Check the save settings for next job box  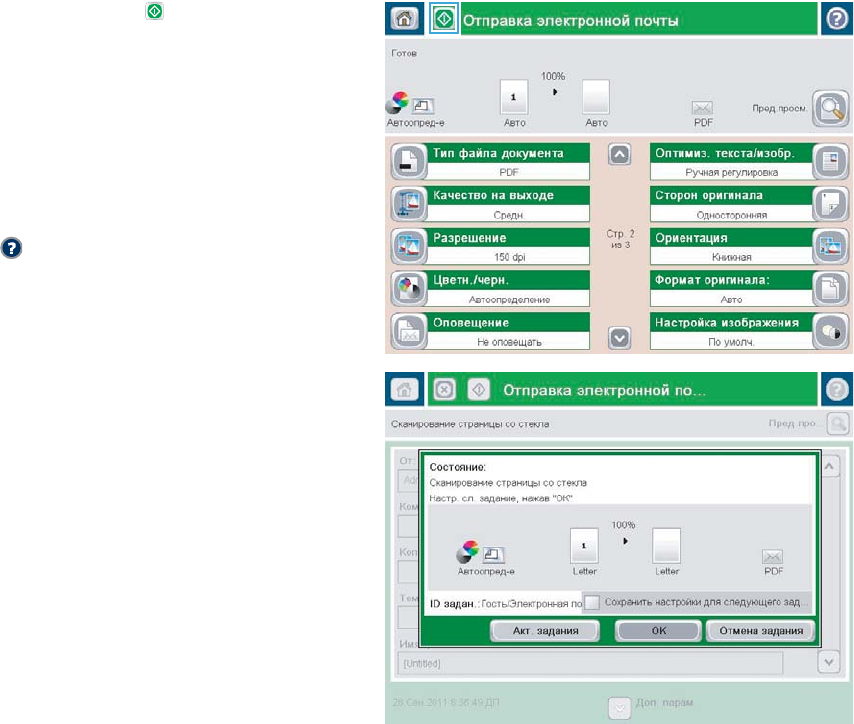(x=592, y=604)
